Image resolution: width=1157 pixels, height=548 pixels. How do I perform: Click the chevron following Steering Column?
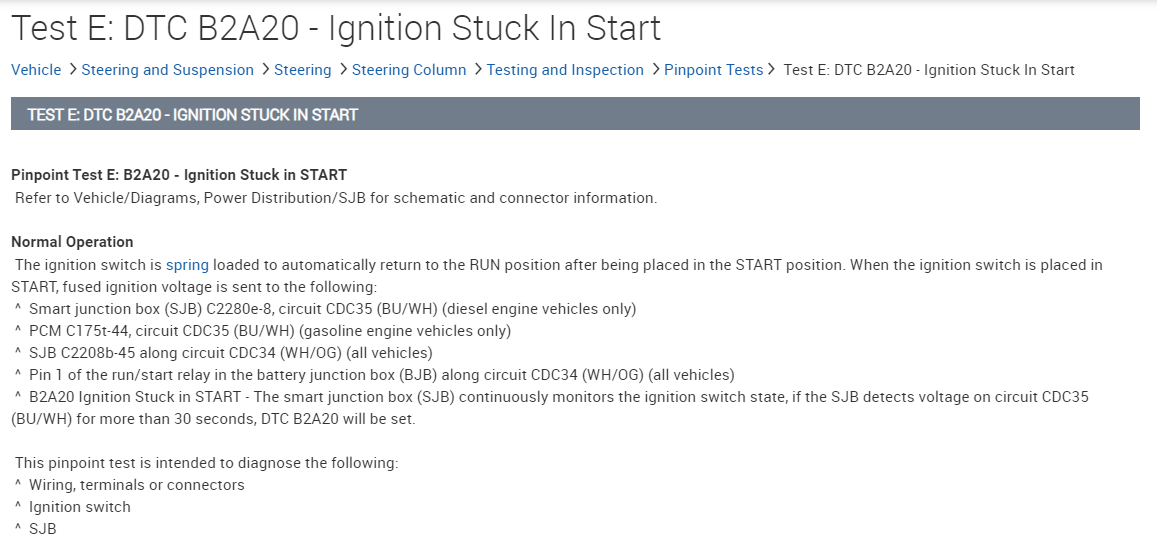point(477,70)
